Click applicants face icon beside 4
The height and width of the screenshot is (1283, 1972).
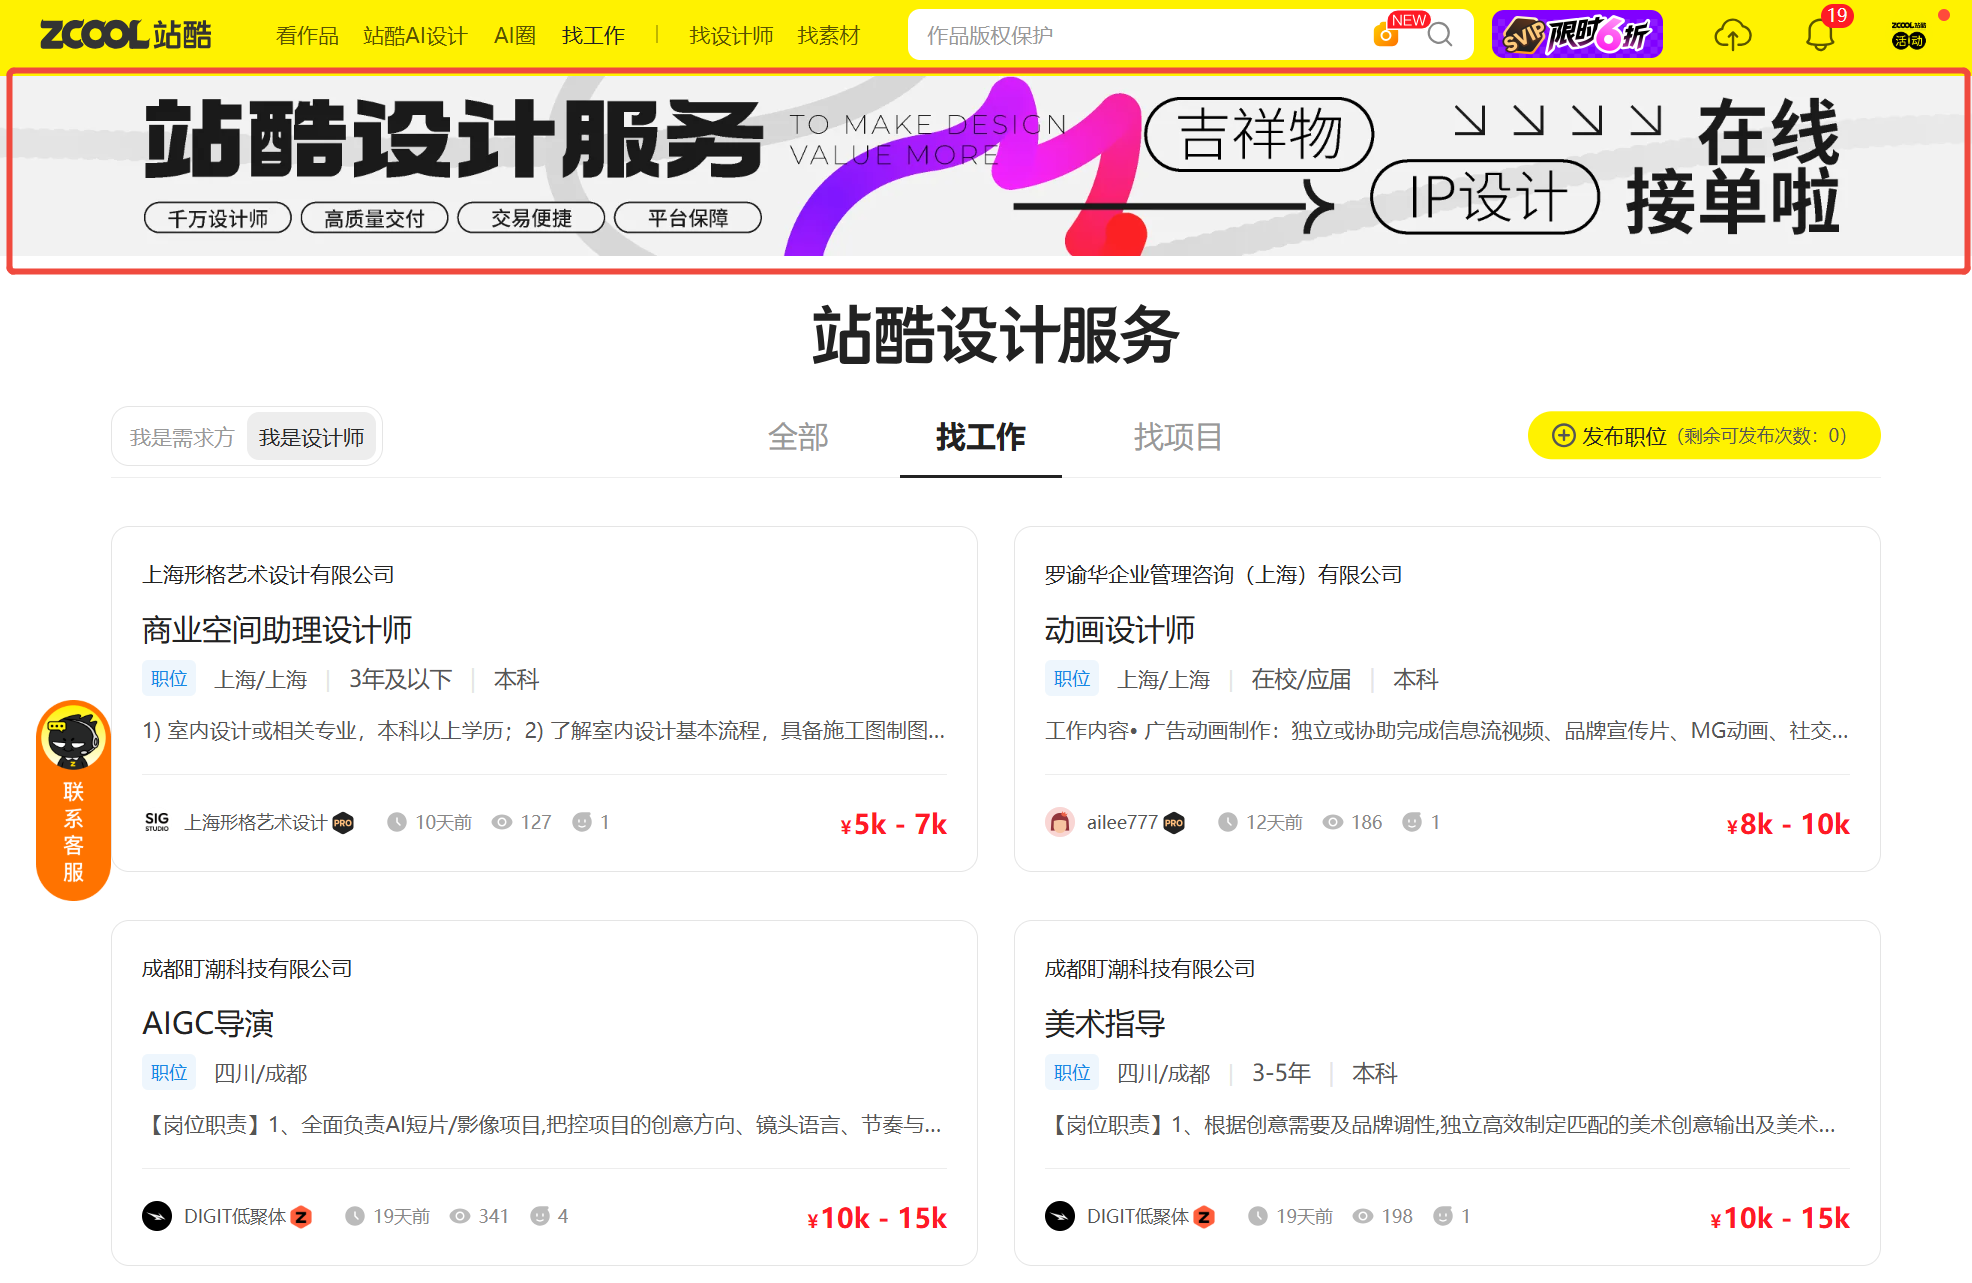point(540,1216)
